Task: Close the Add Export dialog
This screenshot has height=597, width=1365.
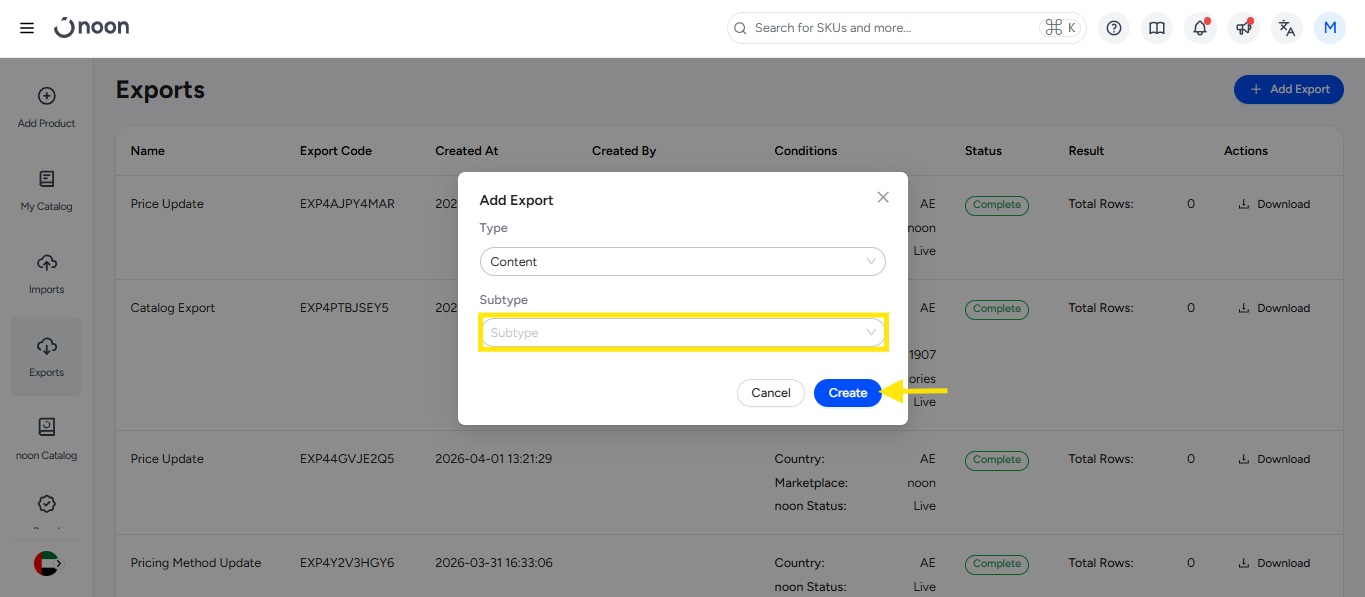Action: click(883, 197)
